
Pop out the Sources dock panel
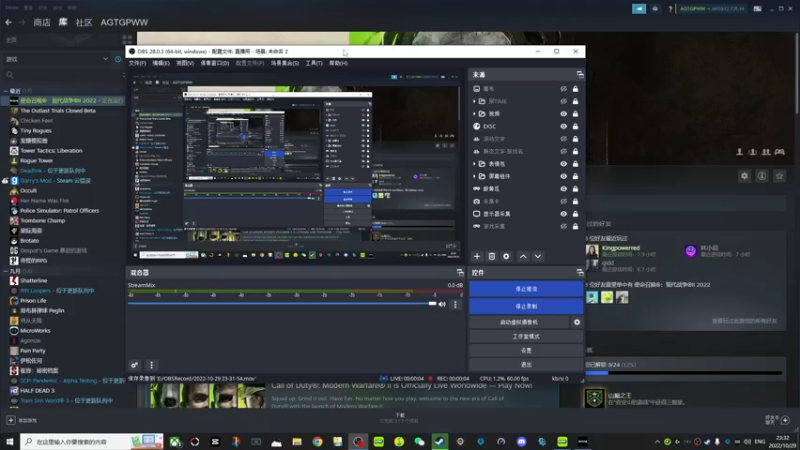(x=580, y=74)
